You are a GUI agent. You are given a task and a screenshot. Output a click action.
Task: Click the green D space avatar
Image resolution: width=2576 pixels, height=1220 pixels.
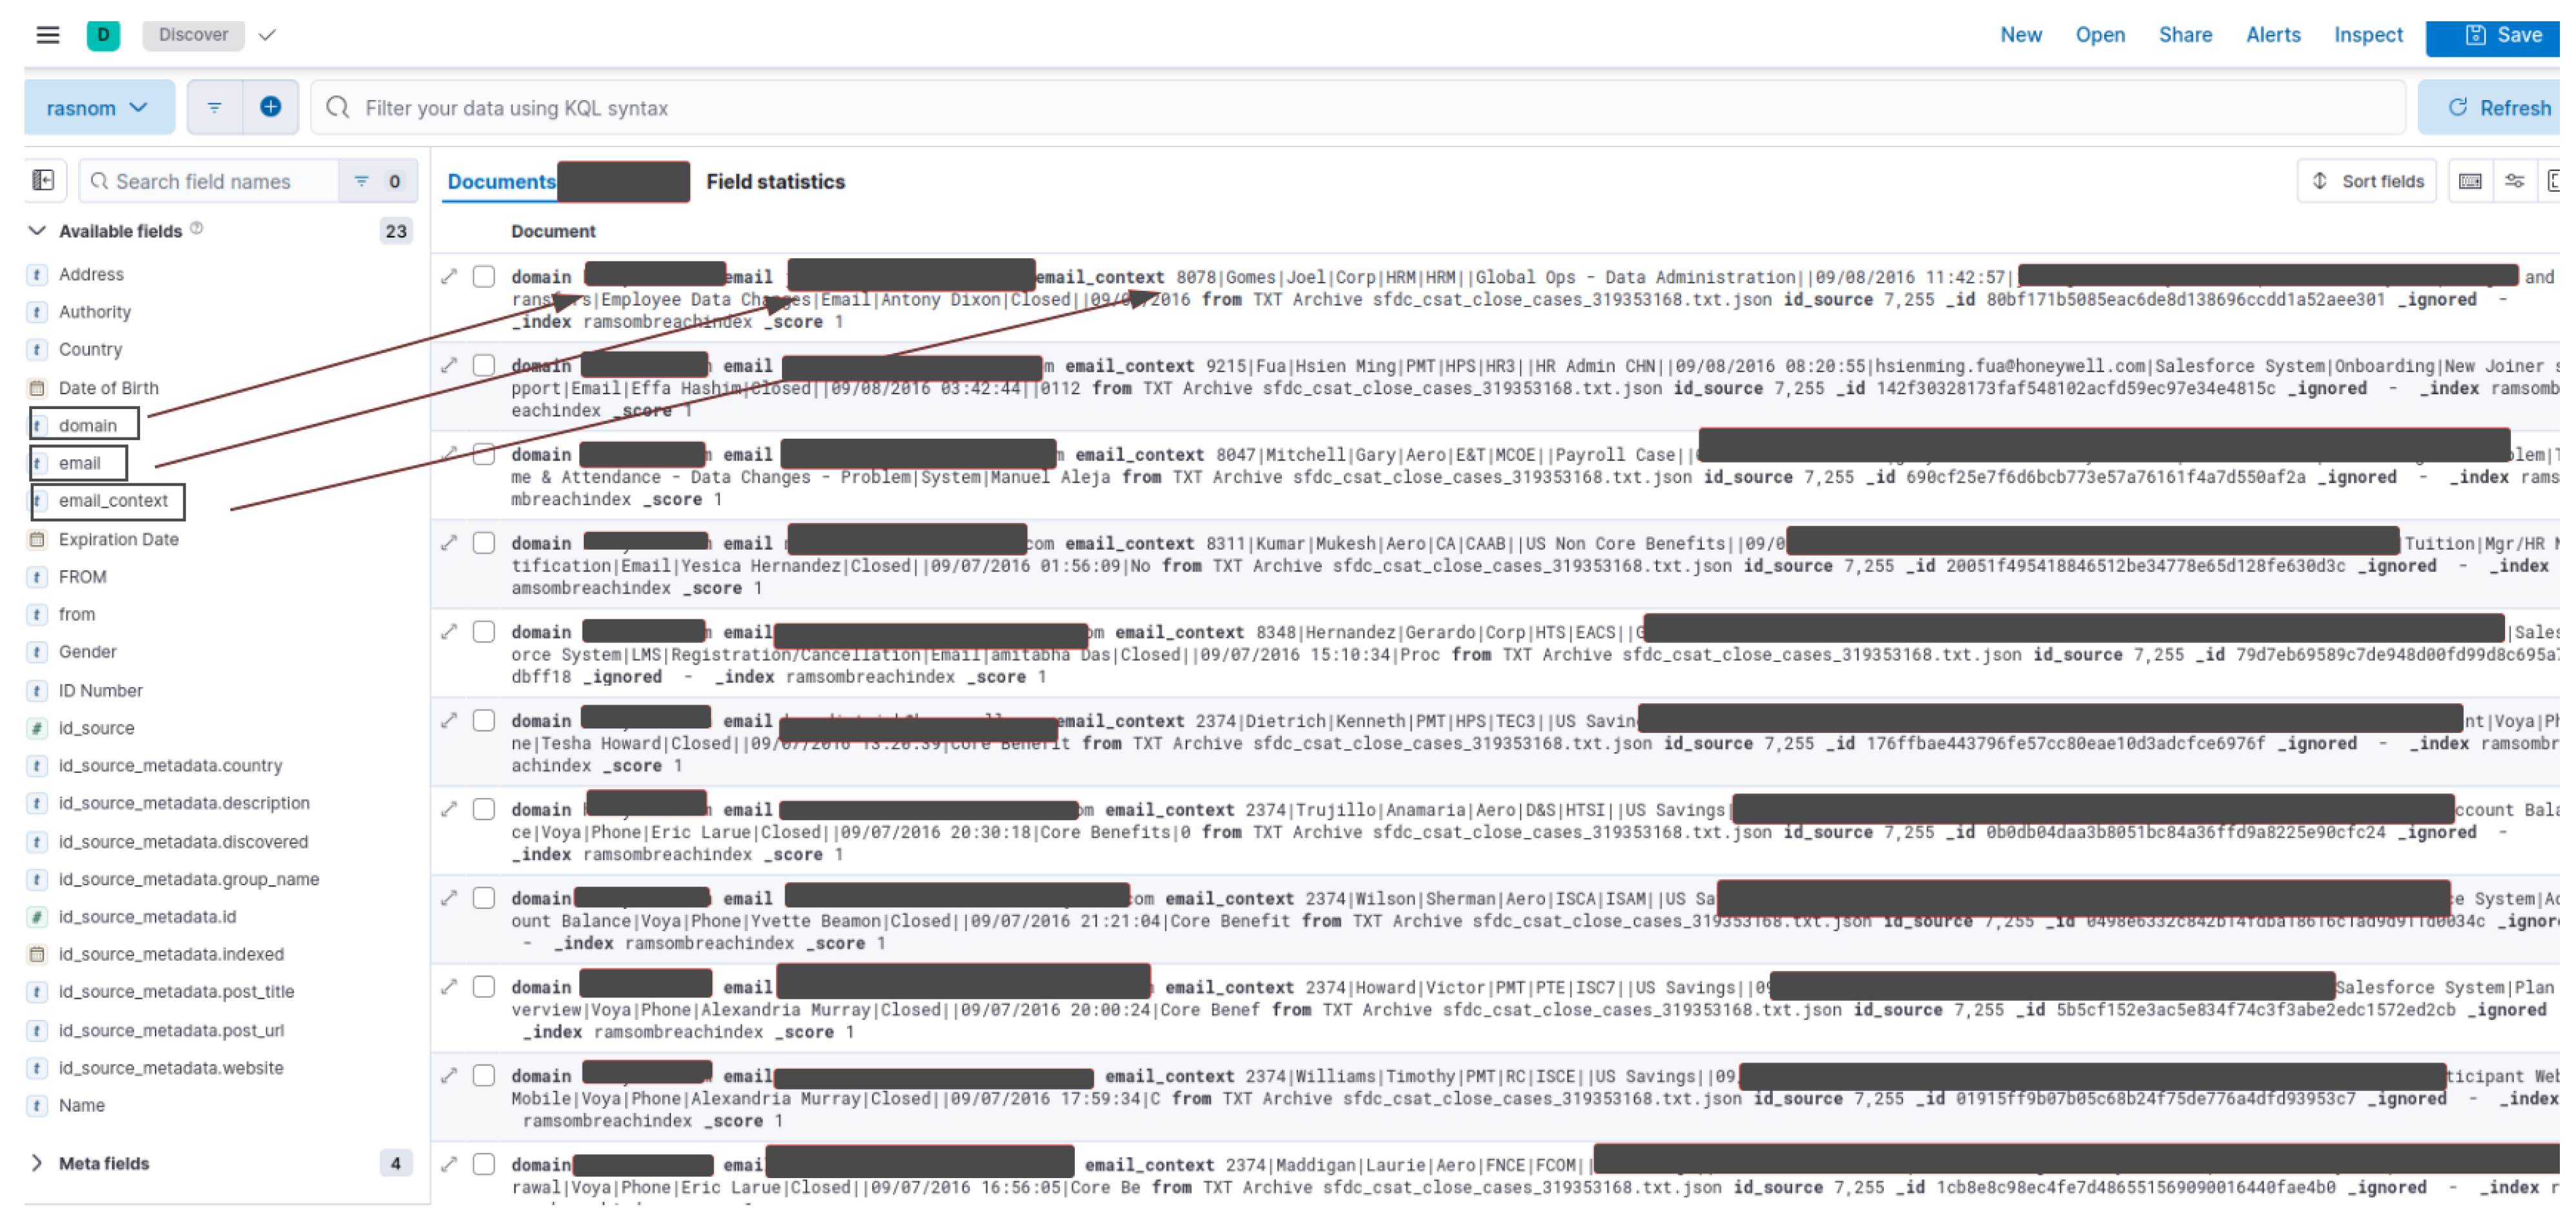103,35
